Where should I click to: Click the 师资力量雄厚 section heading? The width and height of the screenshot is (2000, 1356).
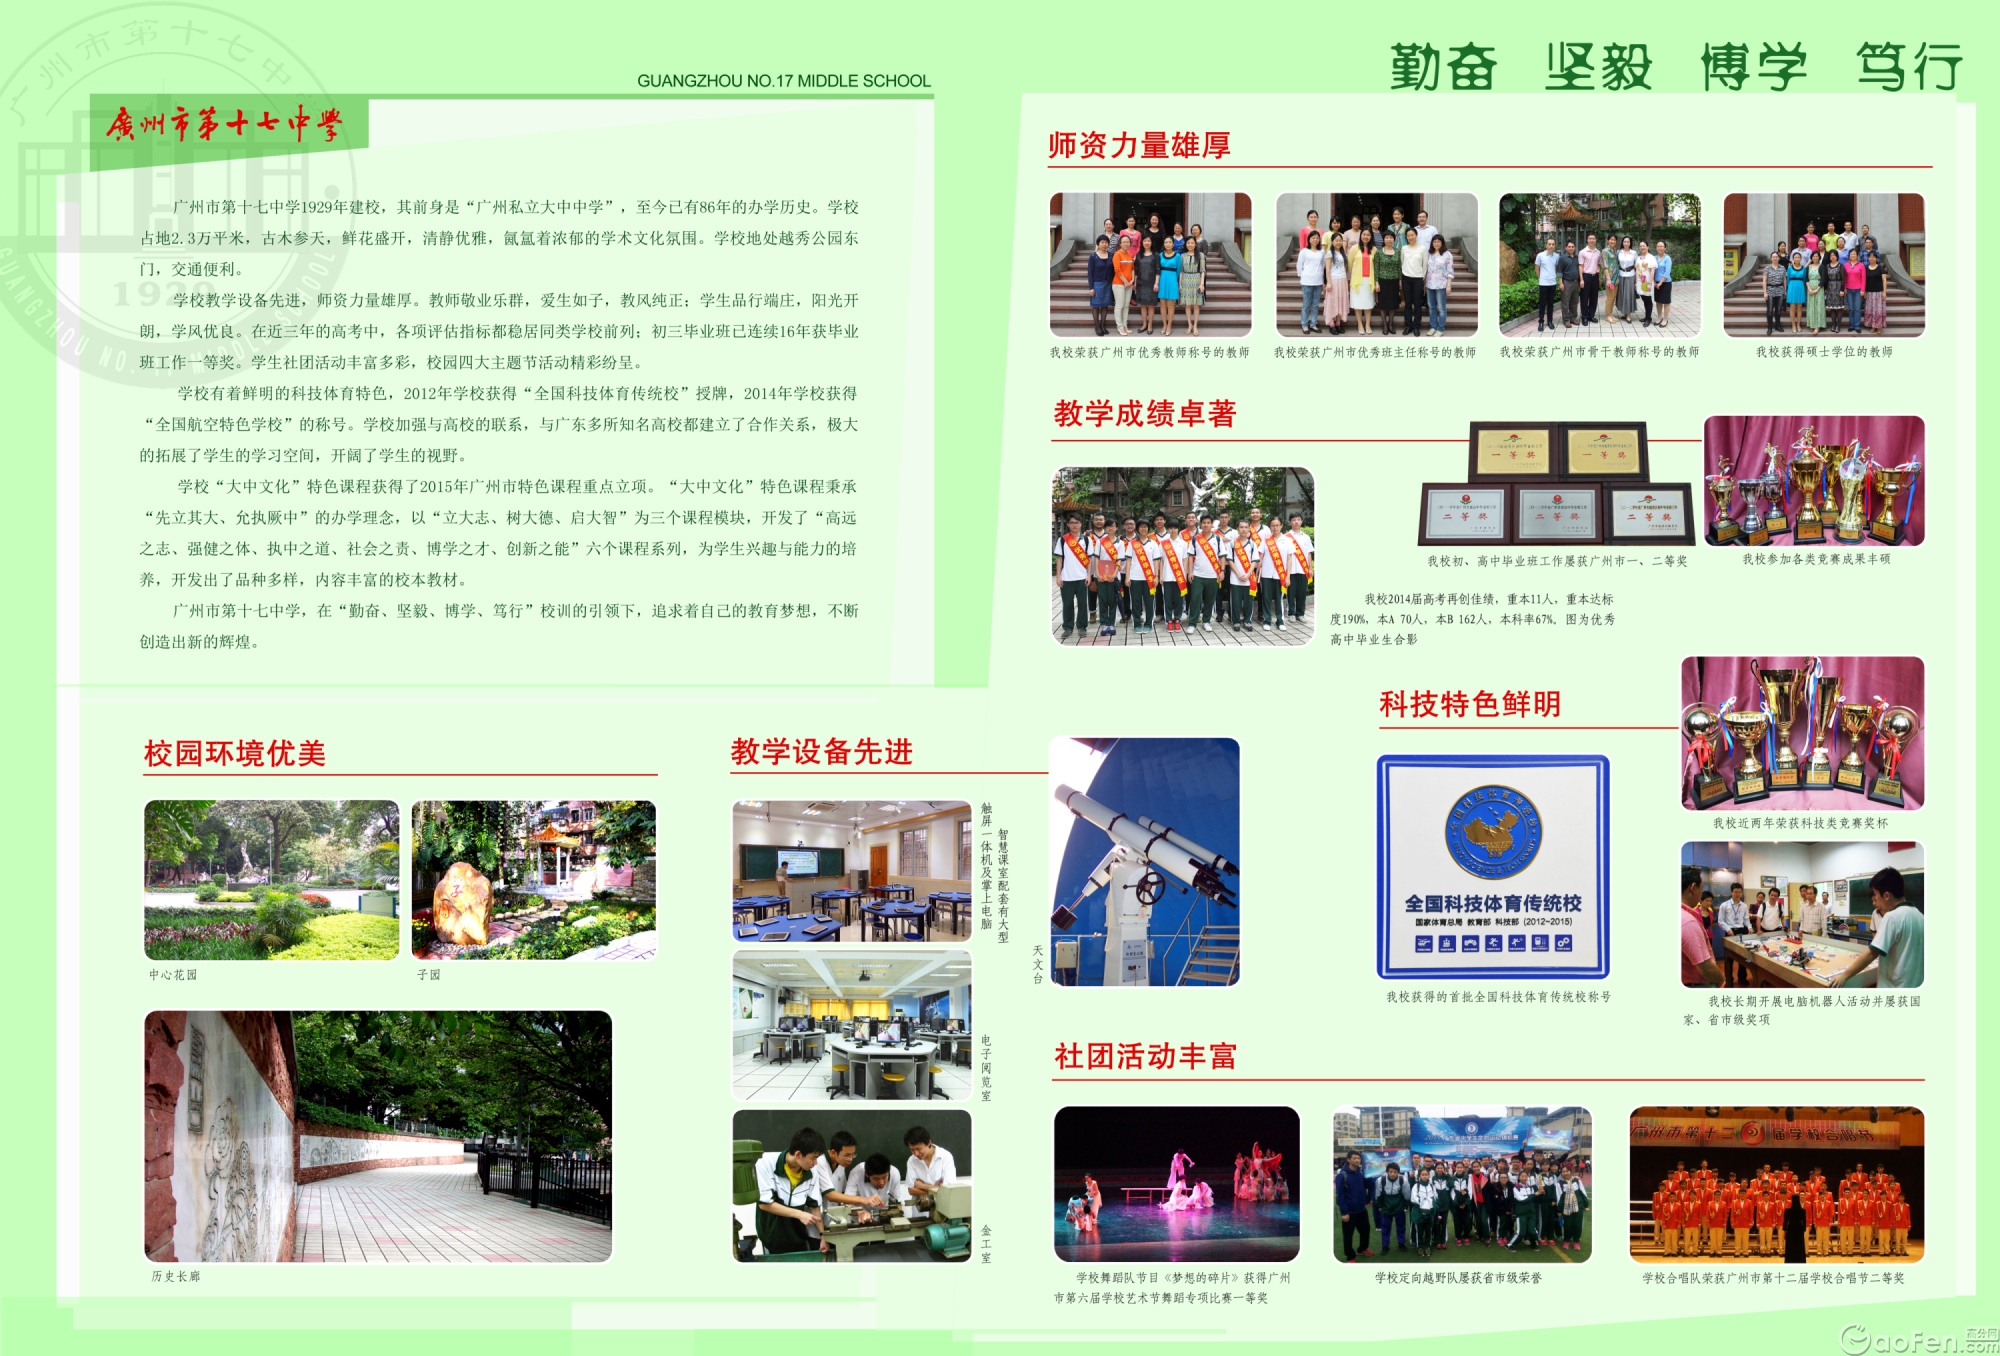pos(1139,146)
